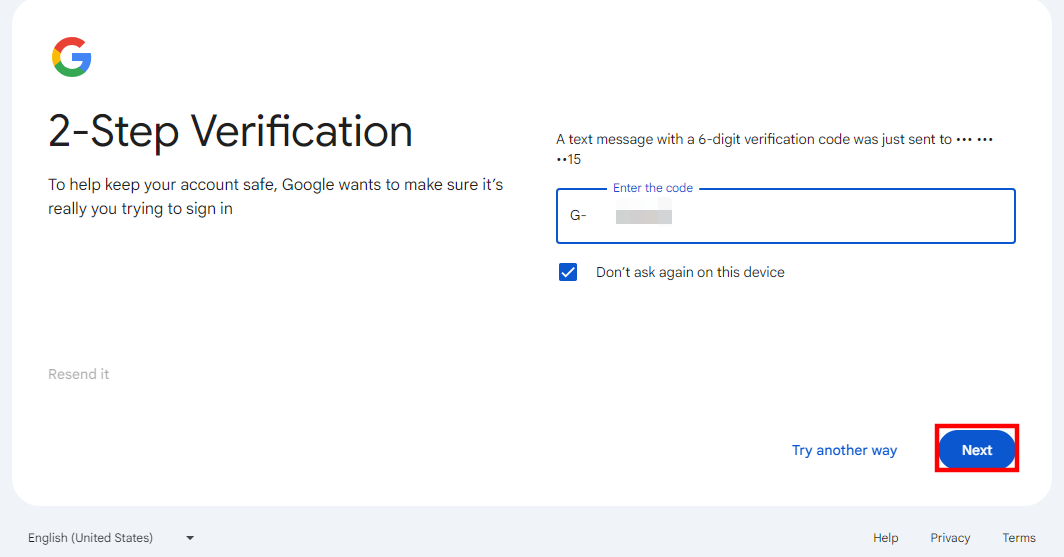The height and width of the screenshot is (557, 1064).
Task: Open the Terms link in the footer
Action: click(1019, 538)
